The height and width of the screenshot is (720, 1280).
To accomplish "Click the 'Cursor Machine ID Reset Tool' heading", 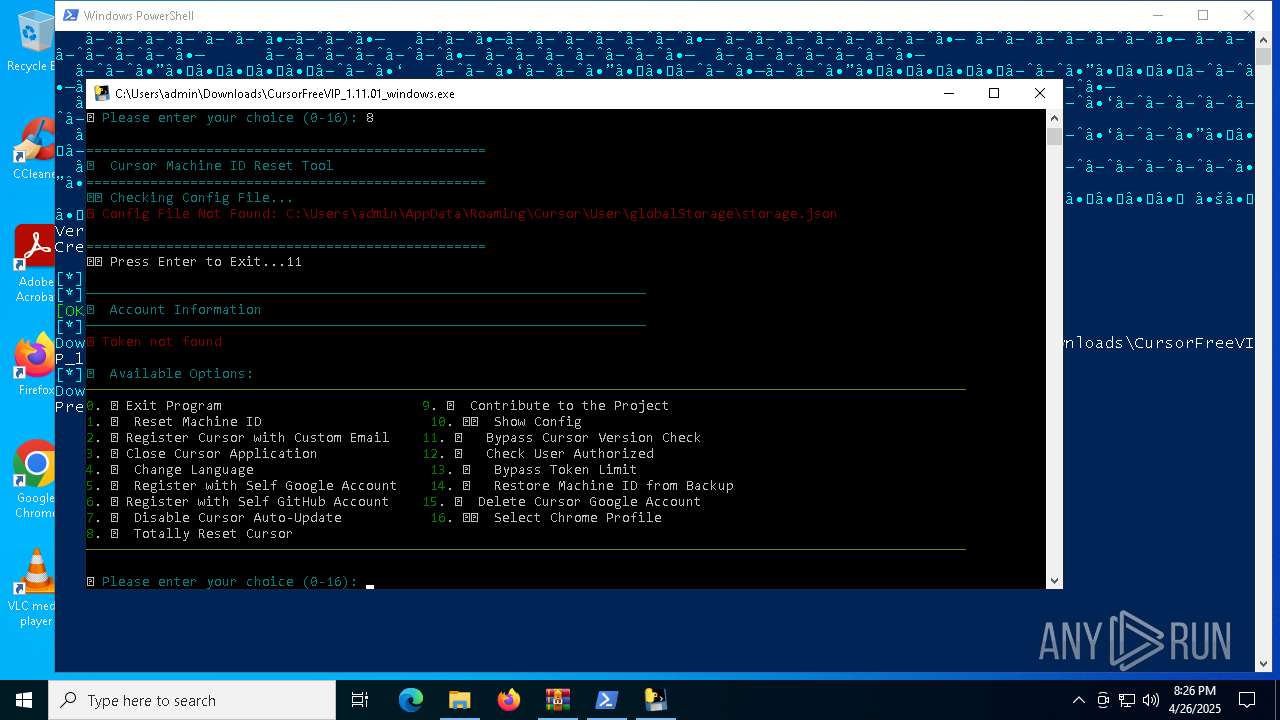I will tap(222, 165).
